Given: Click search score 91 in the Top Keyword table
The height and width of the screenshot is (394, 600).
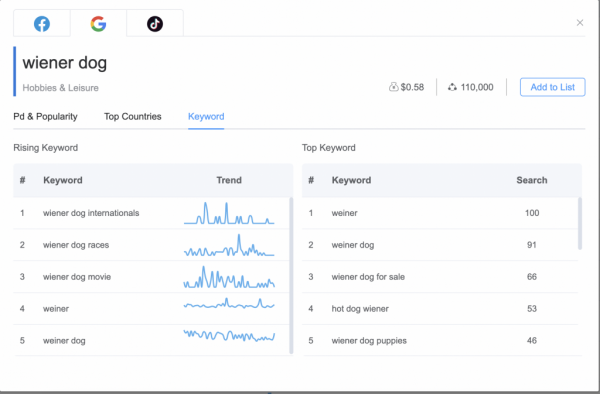Looking at the screenshot, I should coord(532,245).
